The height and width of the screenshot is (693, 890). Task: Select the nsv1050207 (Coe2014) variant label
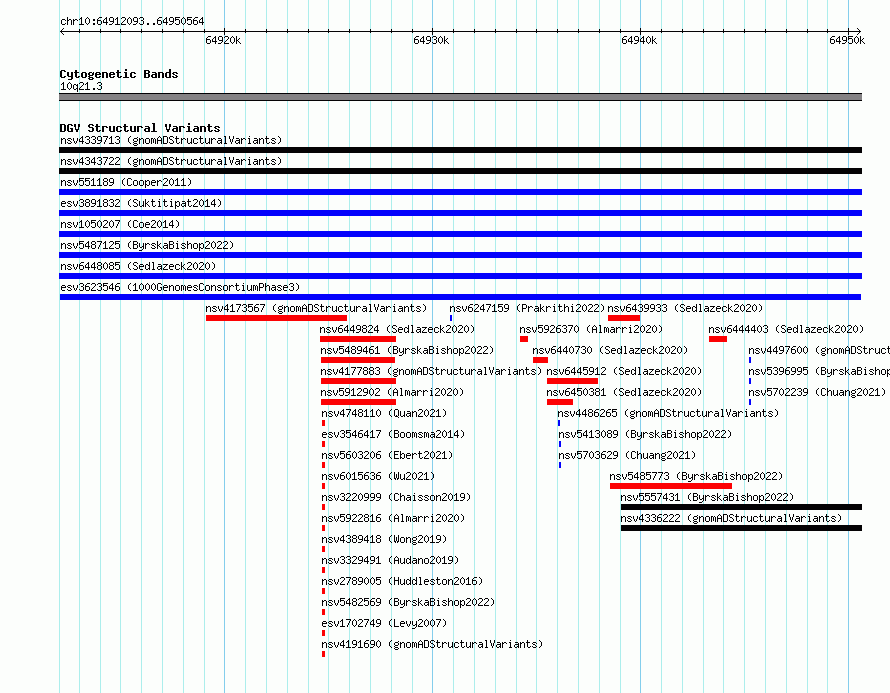(120, 224)
